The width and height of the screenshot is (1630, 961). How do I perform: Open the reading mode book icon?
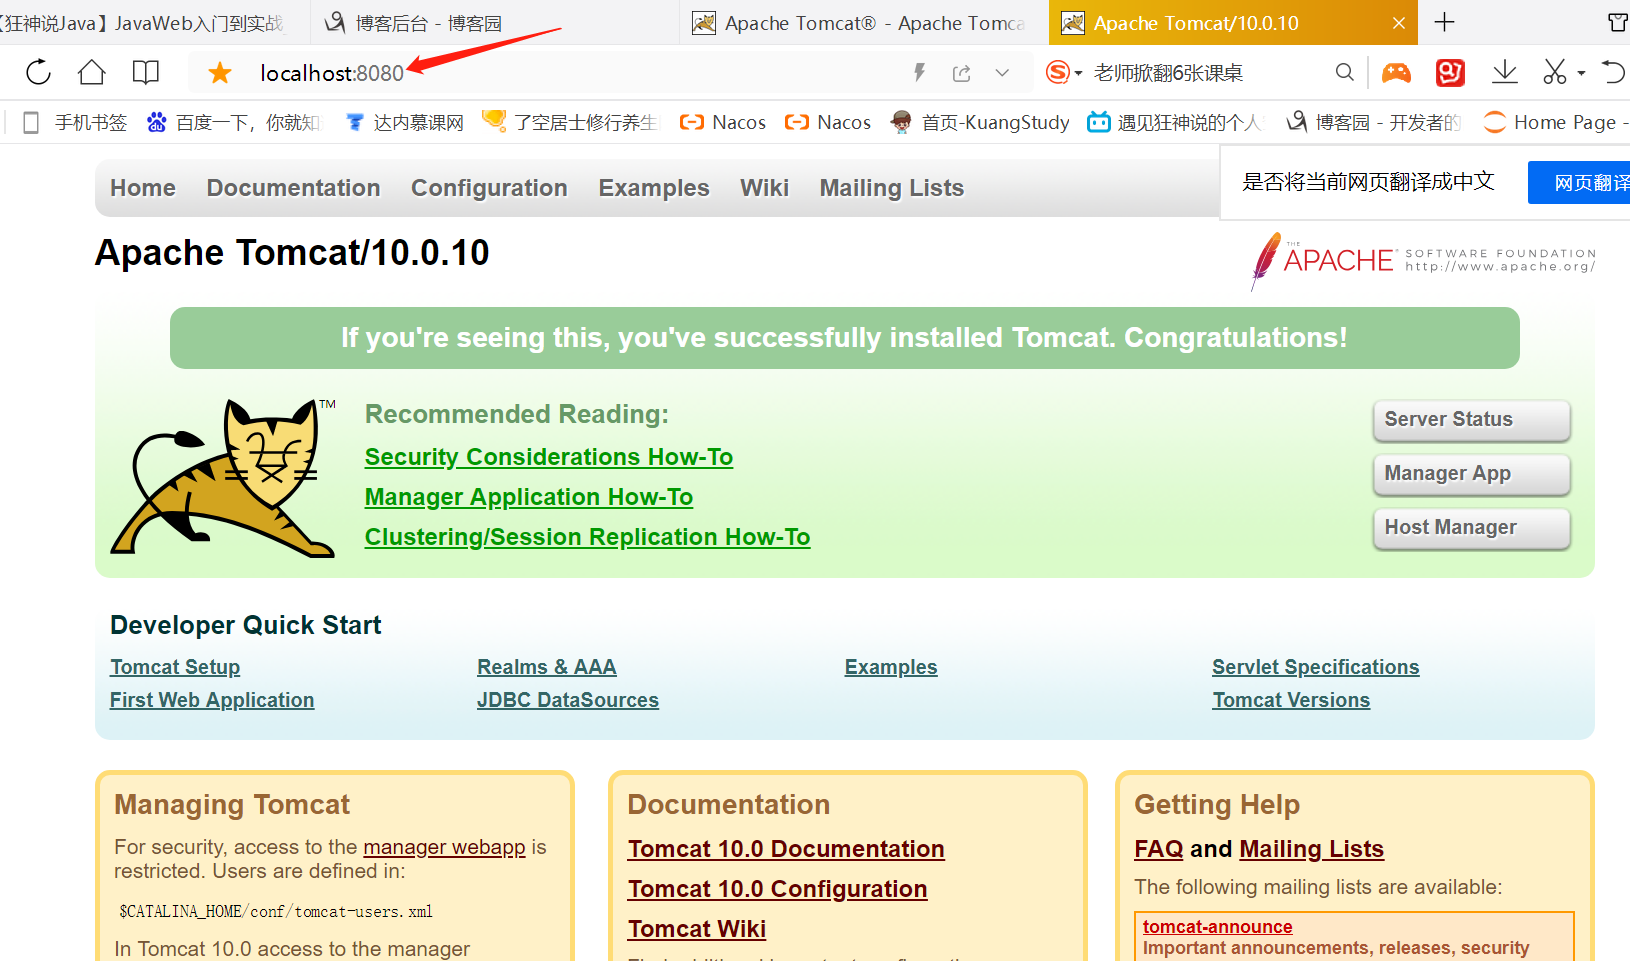146,72
